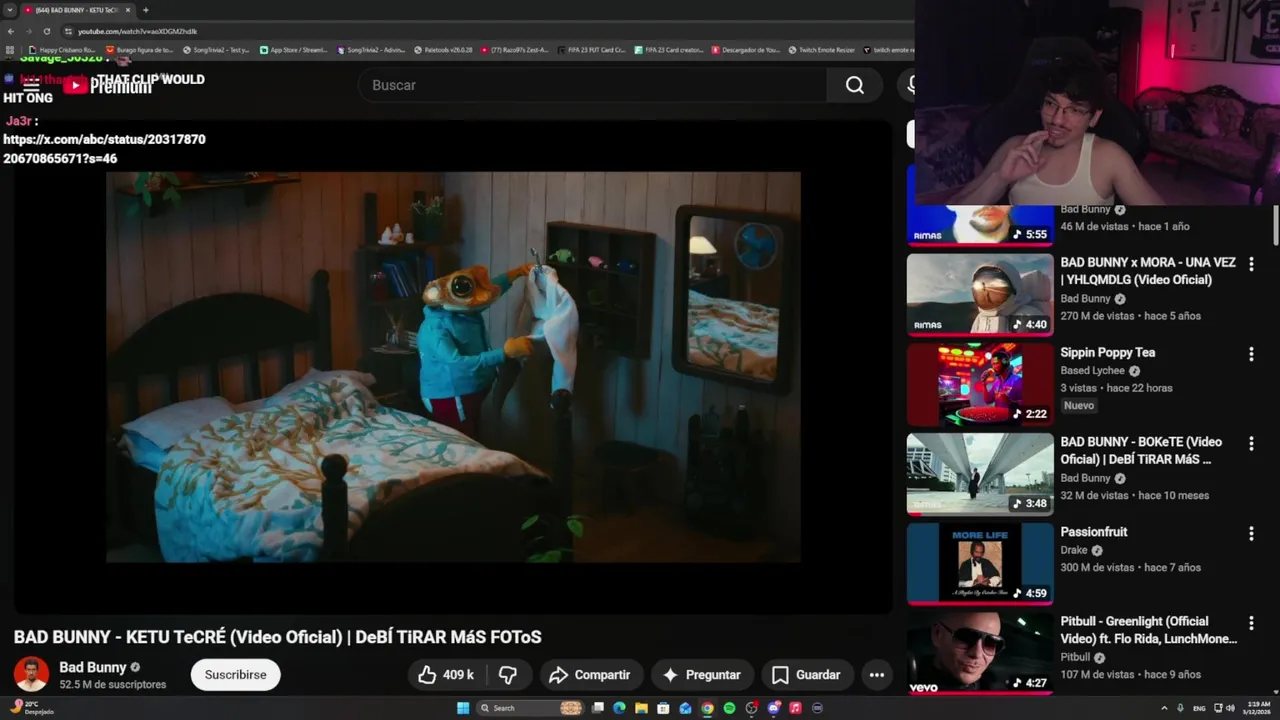Click the Buscar search input field
This screenshot has height=720, width=1280.
592,85
